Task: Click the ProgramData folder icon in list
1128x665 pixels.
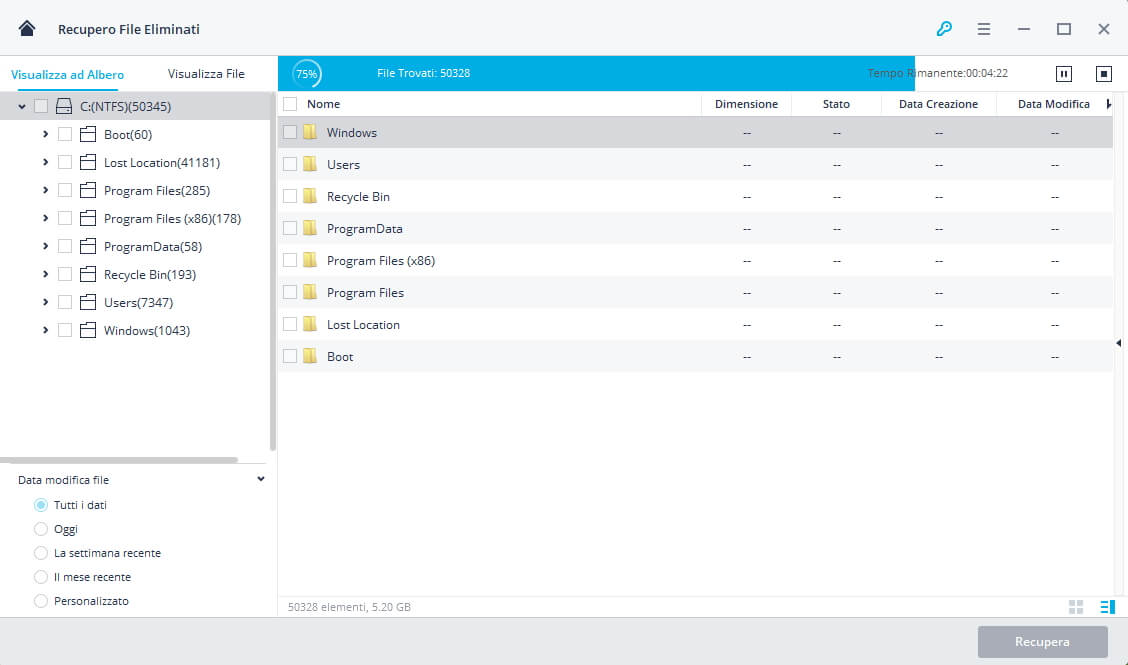Action: [310, 228]
